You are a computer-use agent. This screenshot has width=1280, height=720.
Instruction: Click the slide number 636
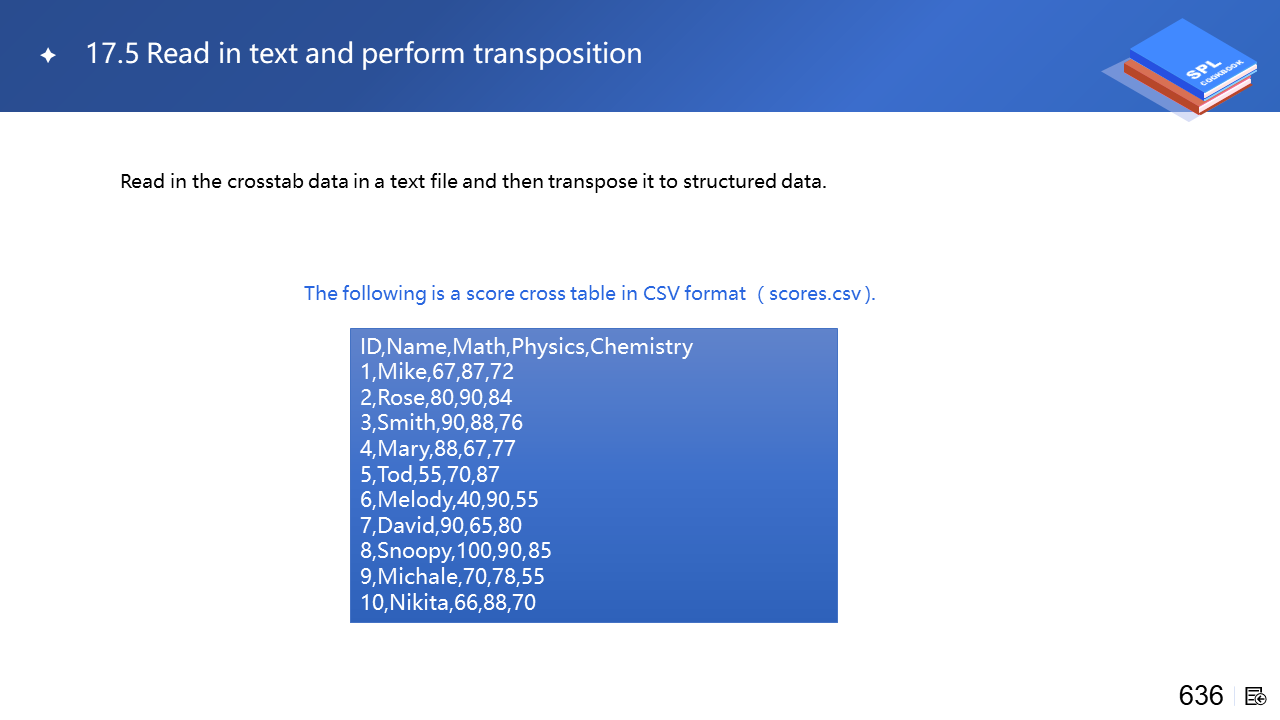click(x=1200, y=696)
